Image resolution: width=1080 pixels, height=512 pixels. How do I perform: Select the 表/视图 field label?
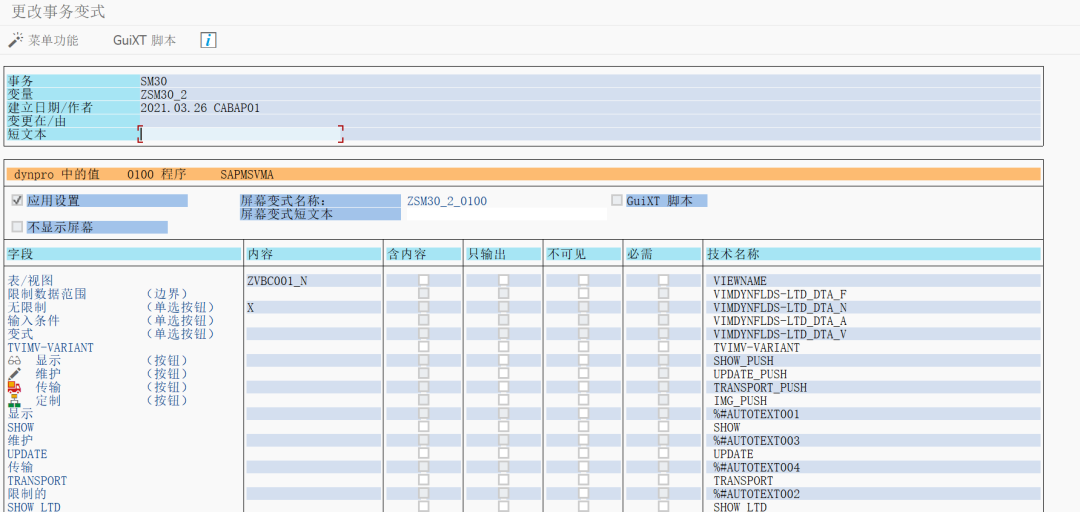30,280
